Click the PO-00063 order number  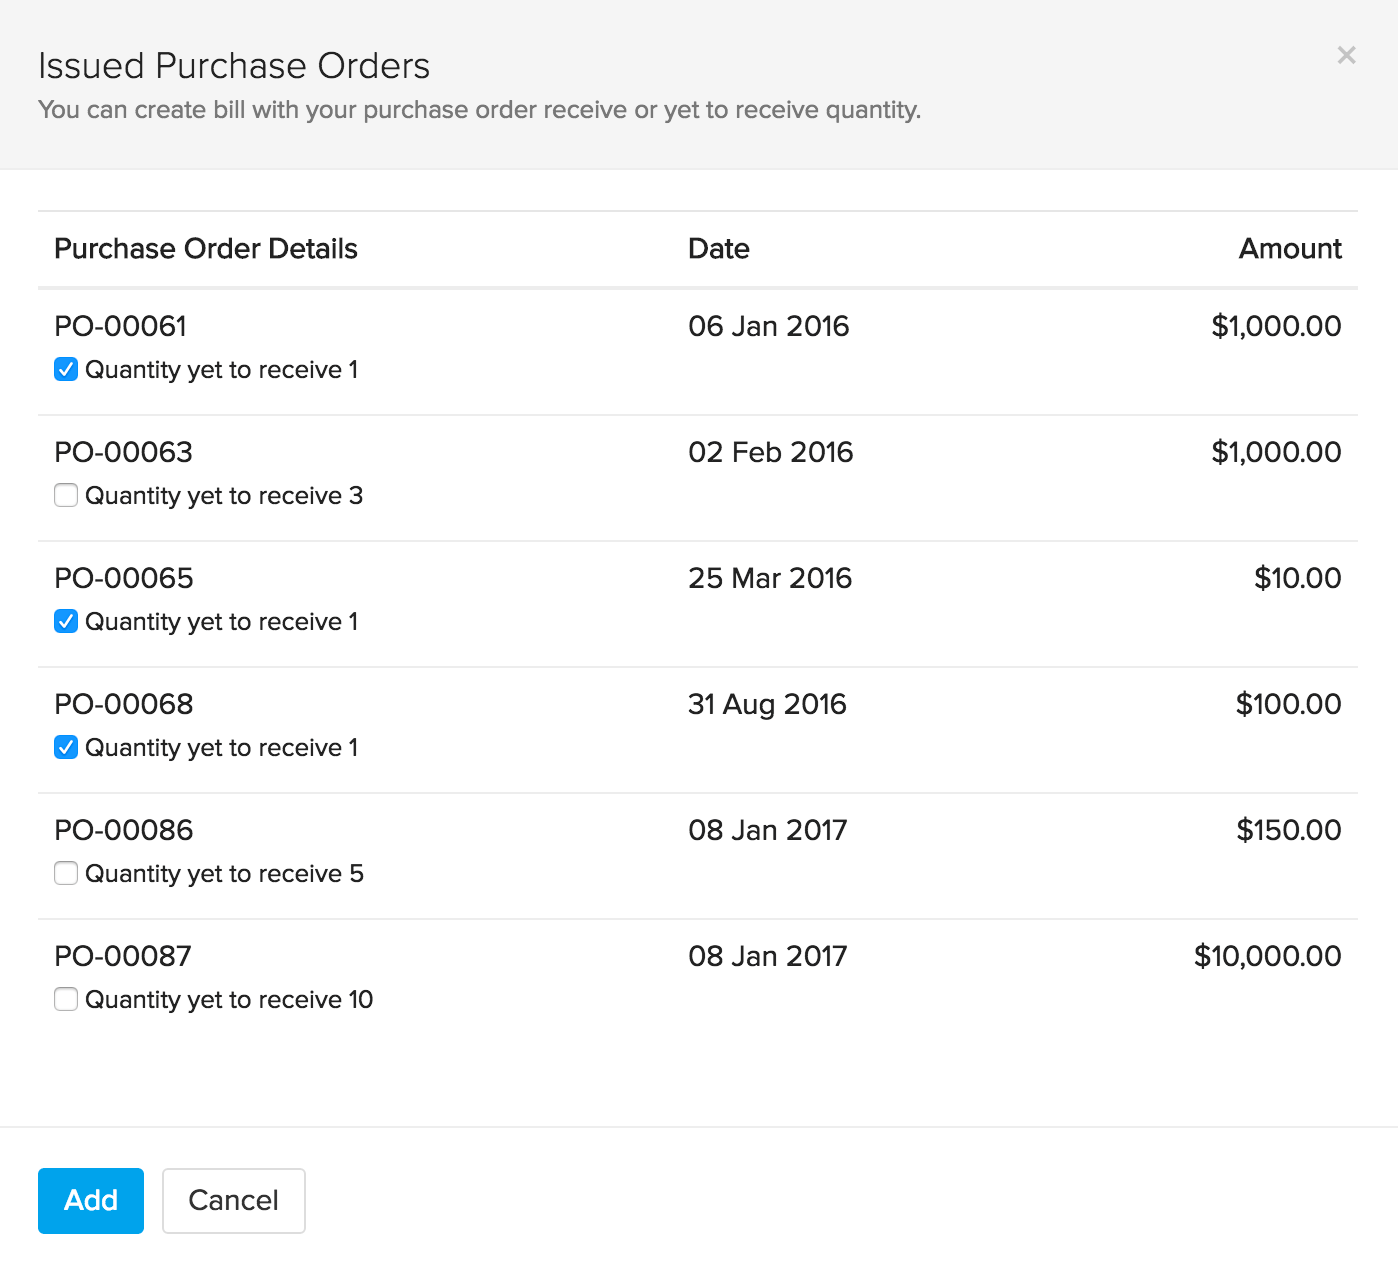123,452
